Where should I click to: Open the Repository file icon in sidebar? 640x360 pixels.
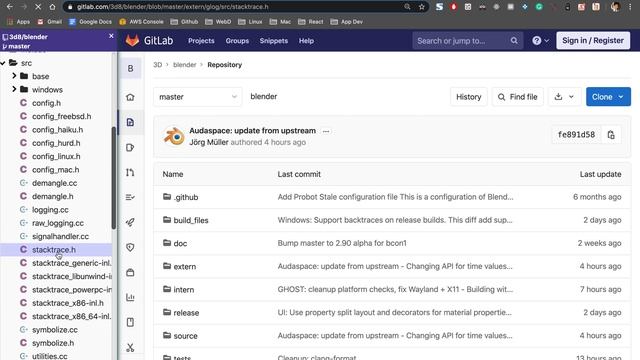tap(130, 122)
